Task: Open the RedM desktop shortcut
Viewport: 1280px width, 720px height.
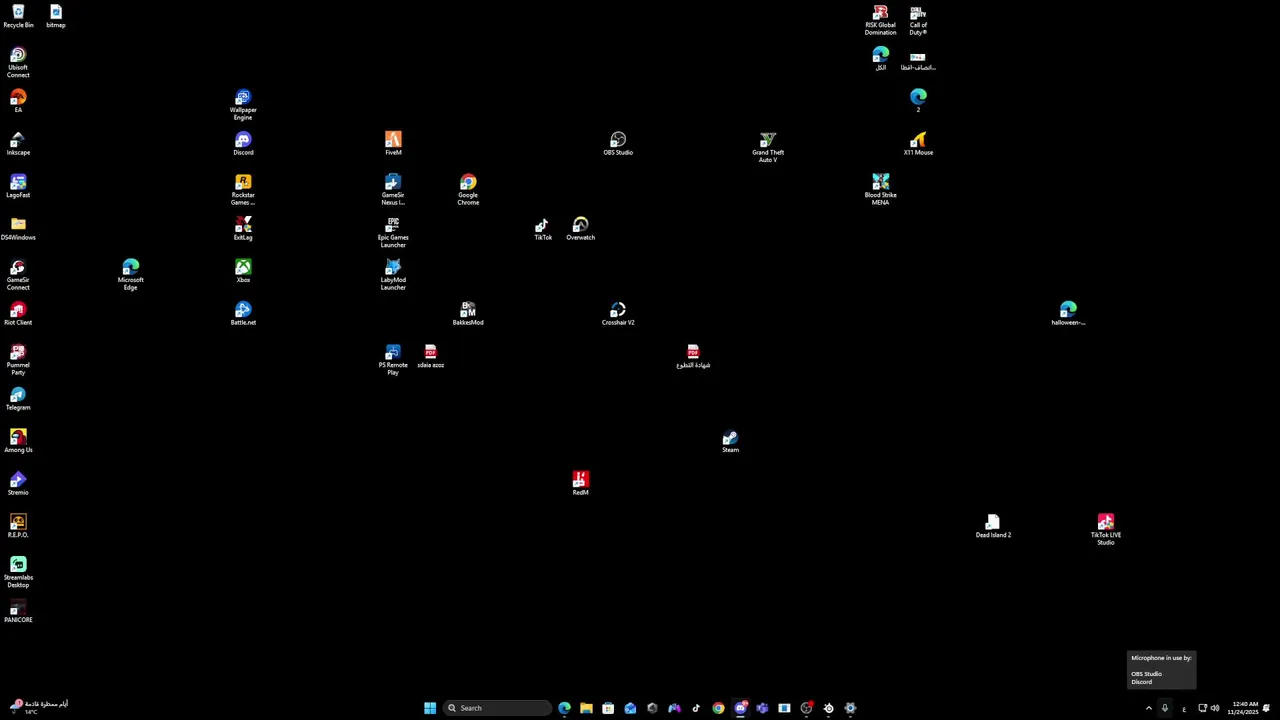Action: 580,484
